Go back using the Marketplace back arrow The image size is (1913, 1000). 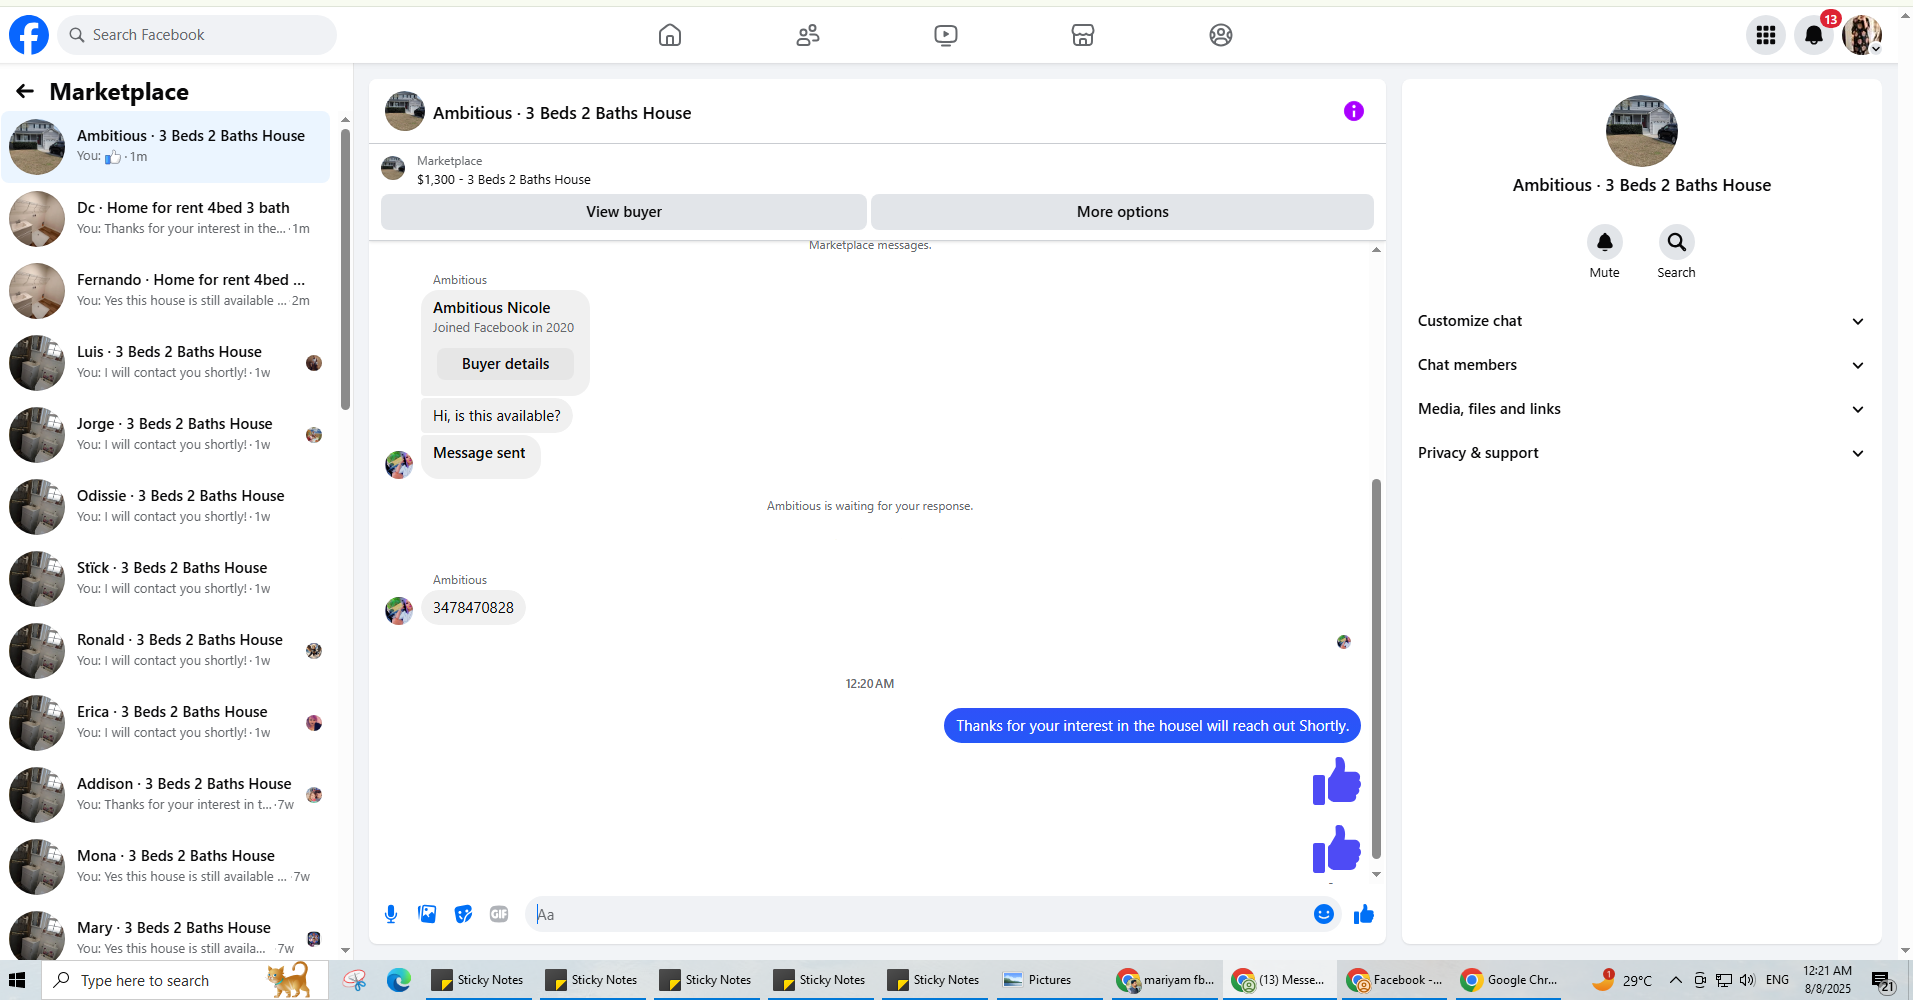click(25, 92)
